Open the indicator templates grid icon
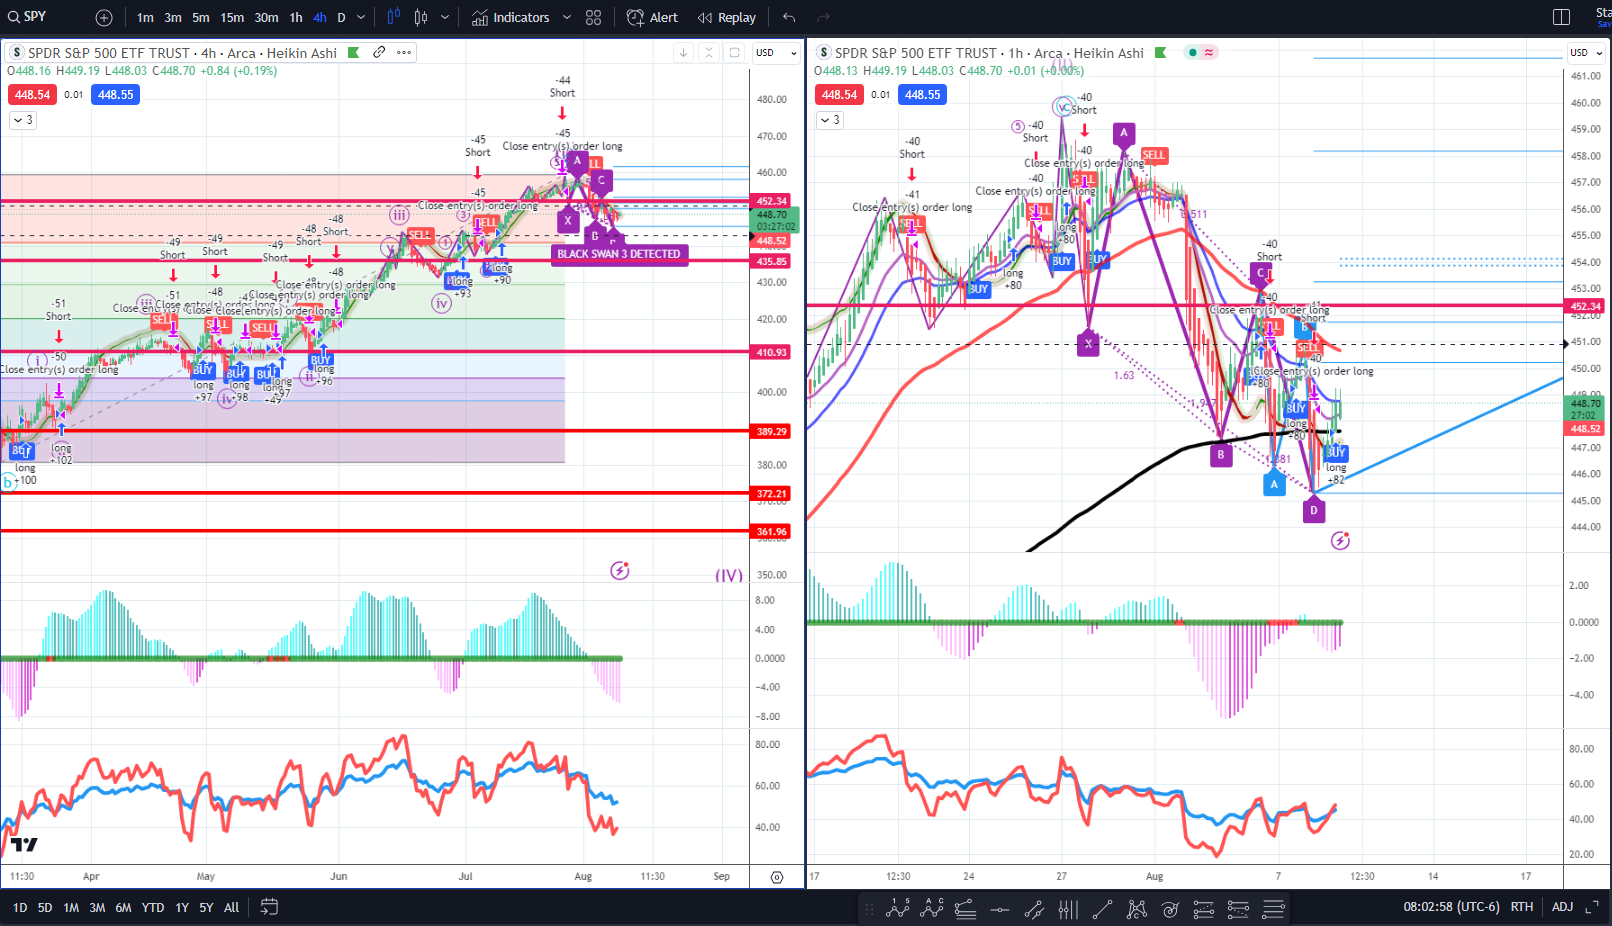Viewport: 1612px width, 926px height. coord(594,17)
